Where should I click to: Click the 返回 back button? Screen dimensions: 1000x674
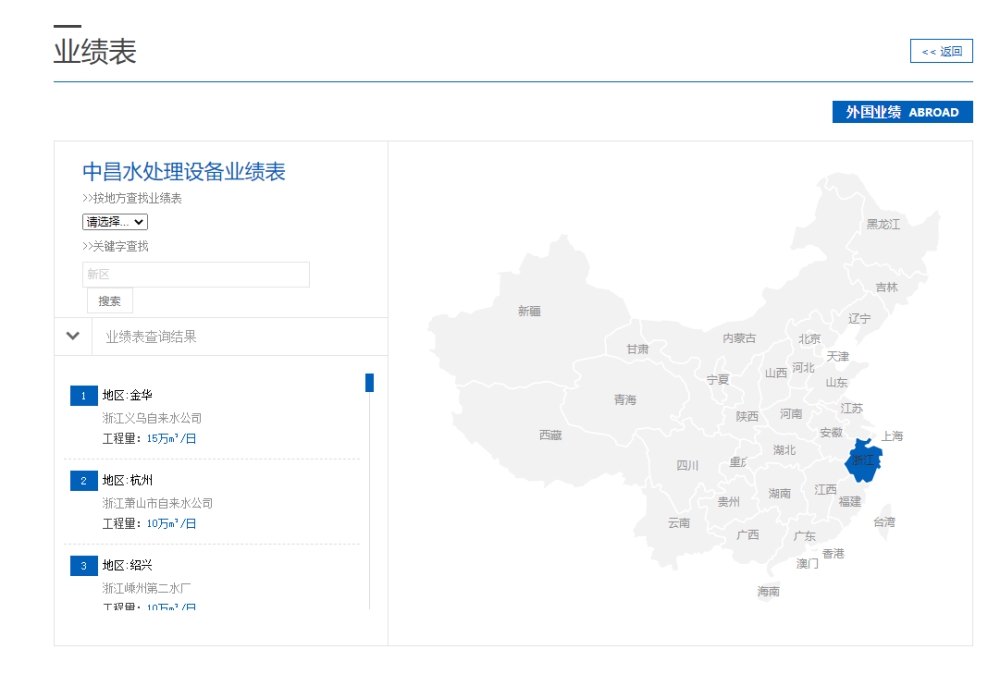(x=941, y=51)
